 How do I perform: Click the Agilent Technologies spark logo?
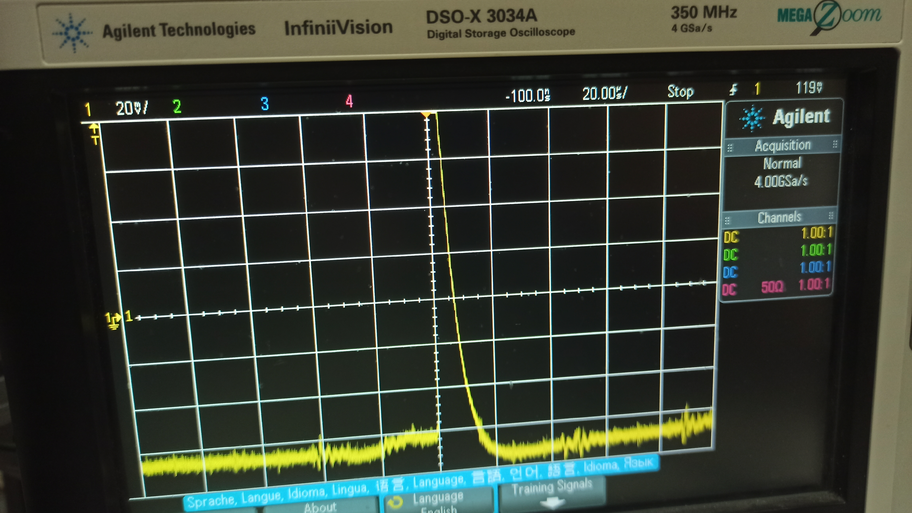click(x=72, y=33)
